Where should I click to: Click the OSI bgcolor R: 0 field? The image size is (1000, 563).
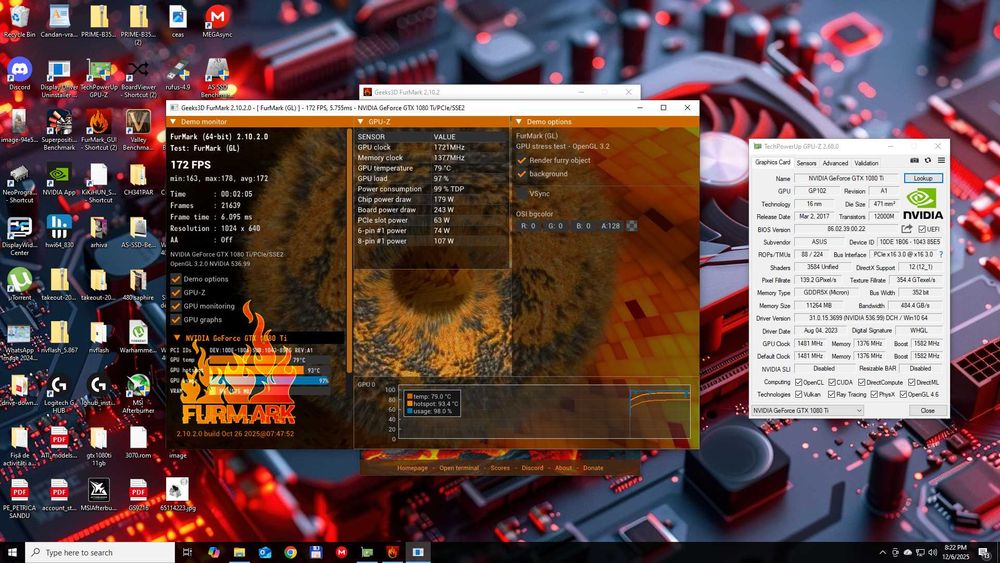[528, 226]
